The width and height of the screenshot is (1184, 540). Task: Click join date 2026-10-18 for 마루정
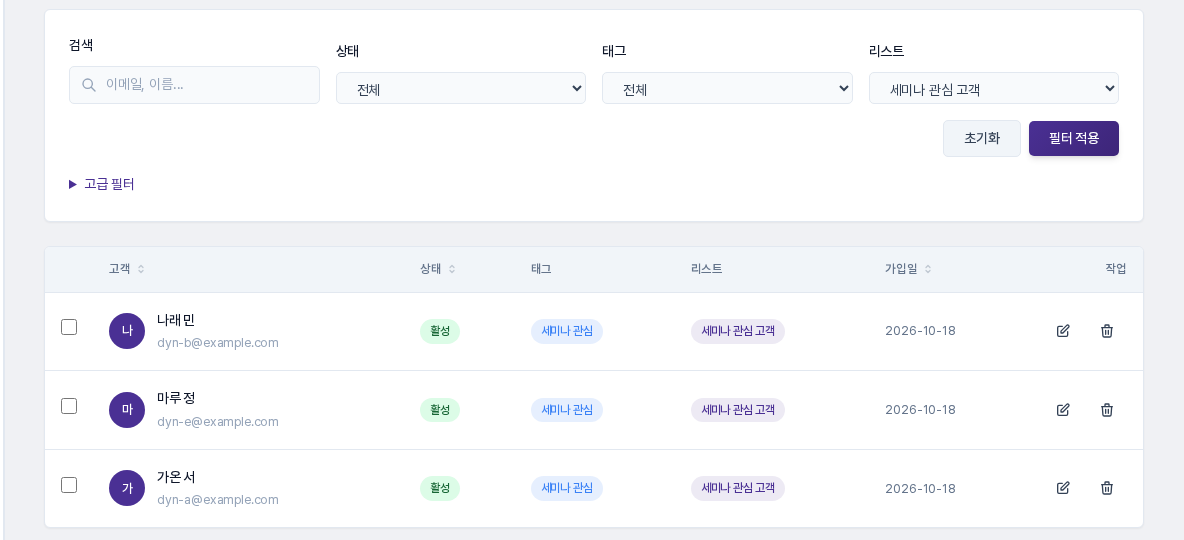pos(920,410)
